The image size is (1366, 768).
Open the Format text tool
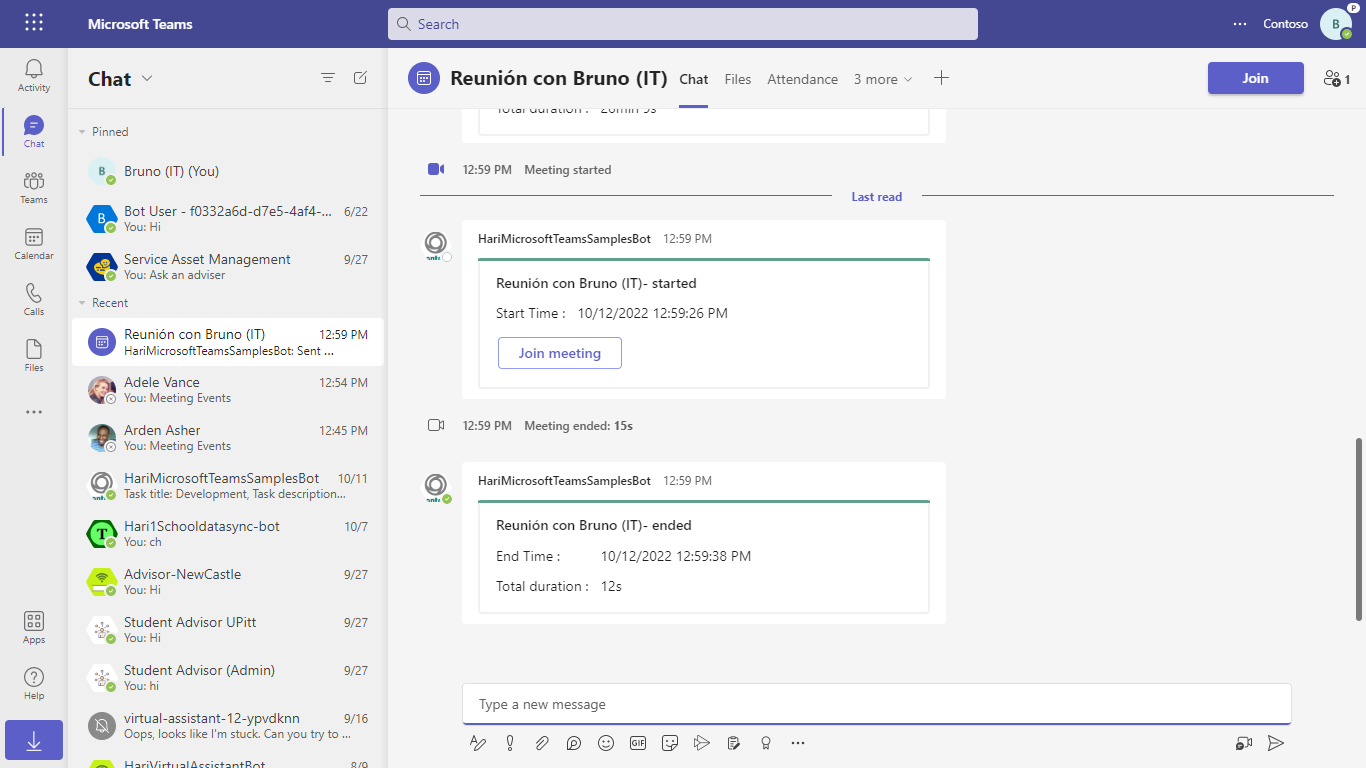coord(478,743)
